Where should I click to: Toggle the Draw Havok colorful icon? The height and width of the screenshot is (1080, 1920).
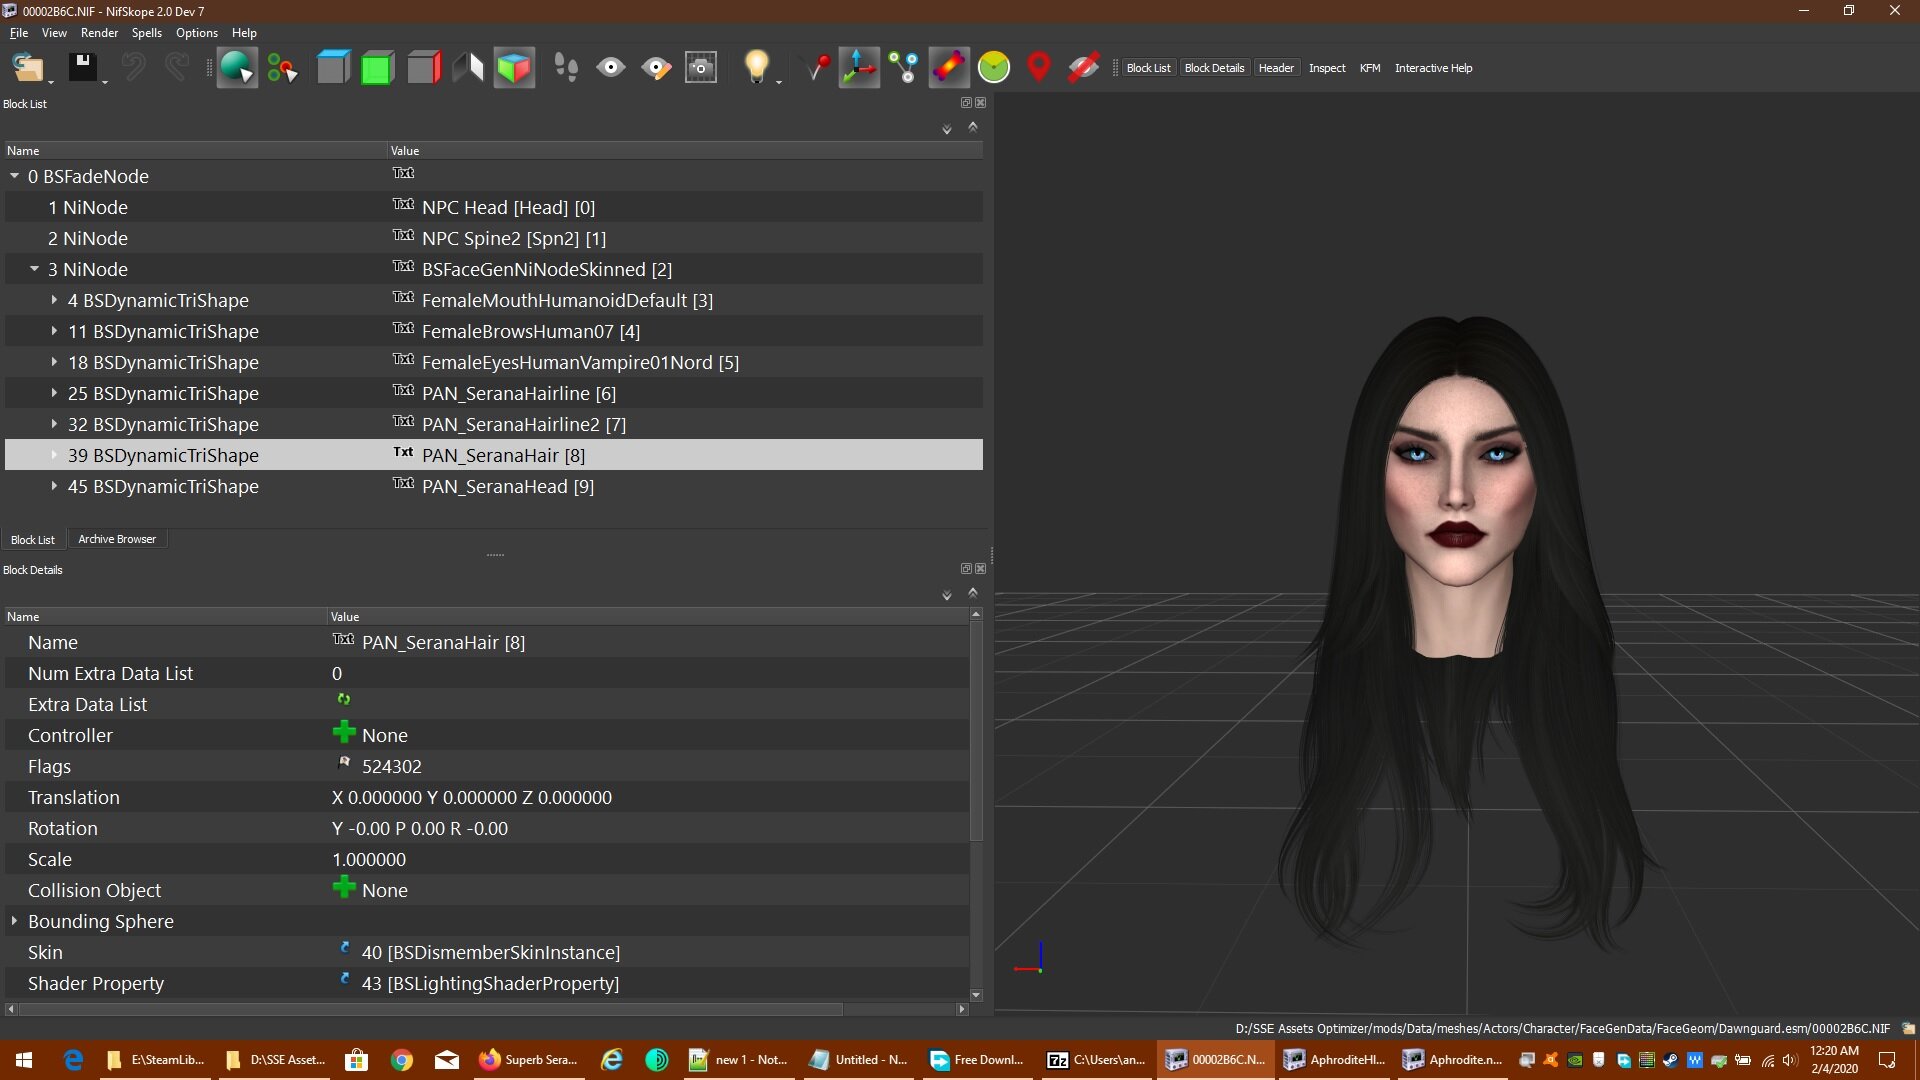pos(949,68)
